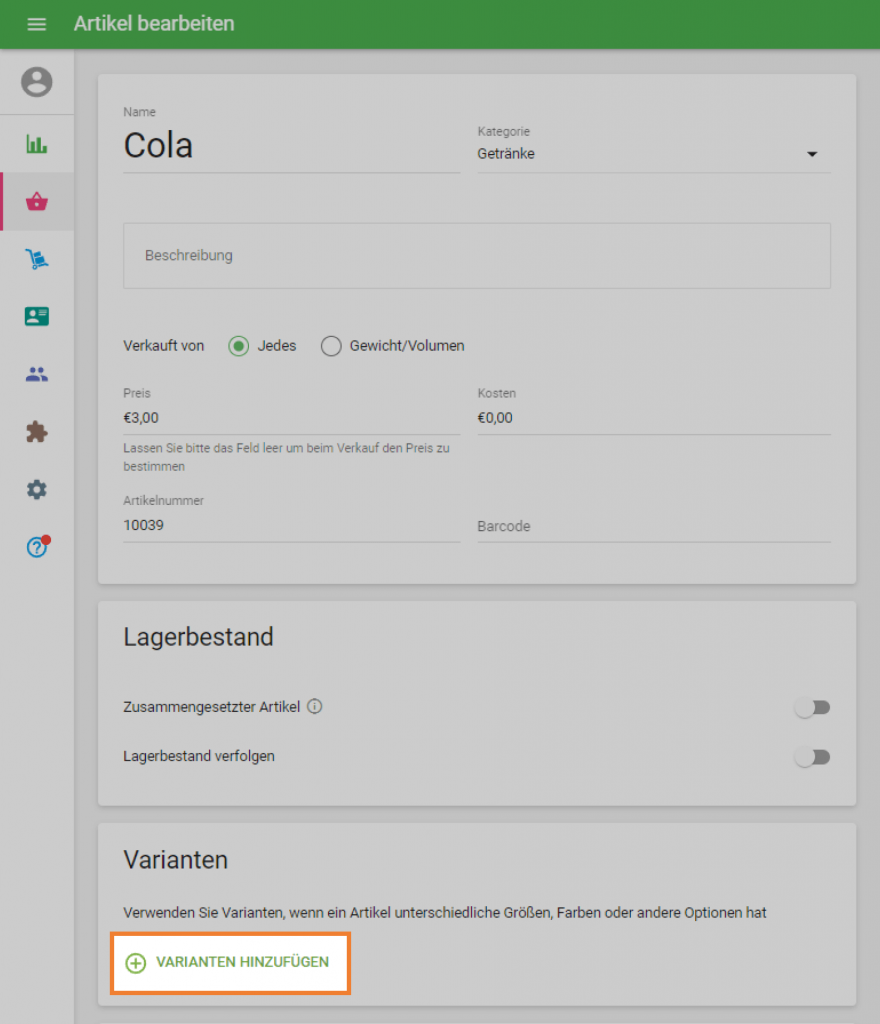
Task: Open integrations puzzle piece icon
Action: [37, 432]
